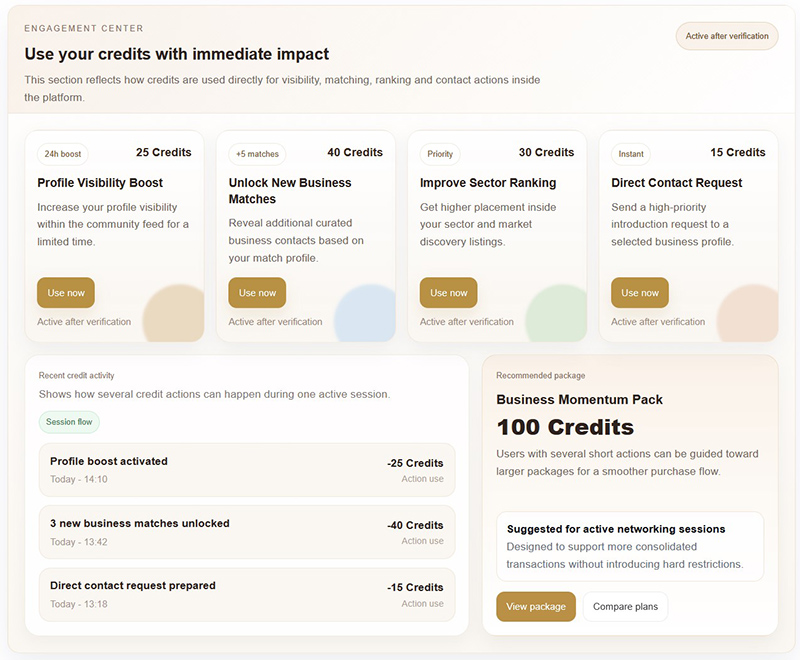Screen dimensions: 800x660
Task: Open the Direct contact request prepared row
Action: (247, 594)
